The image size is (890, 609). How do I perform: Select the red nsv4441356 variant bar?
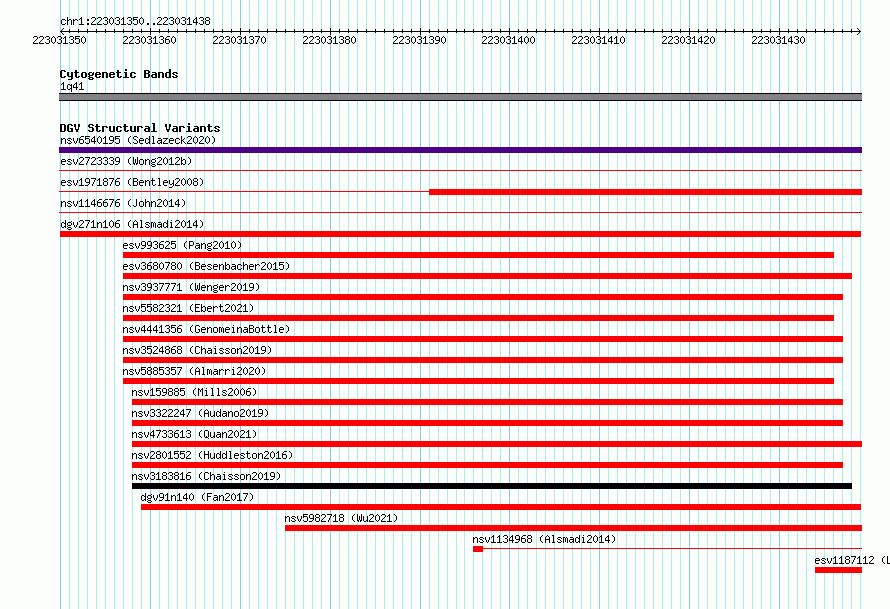click(x=483, y=339)
